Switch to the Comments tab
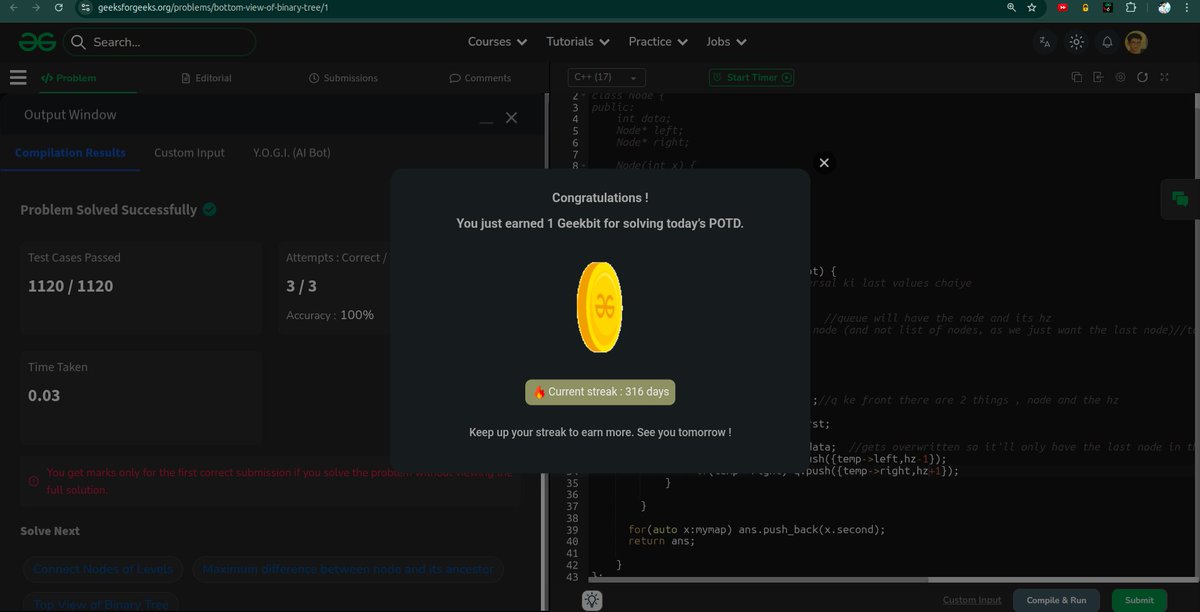 pyautogui.click(x=480, y=78)
